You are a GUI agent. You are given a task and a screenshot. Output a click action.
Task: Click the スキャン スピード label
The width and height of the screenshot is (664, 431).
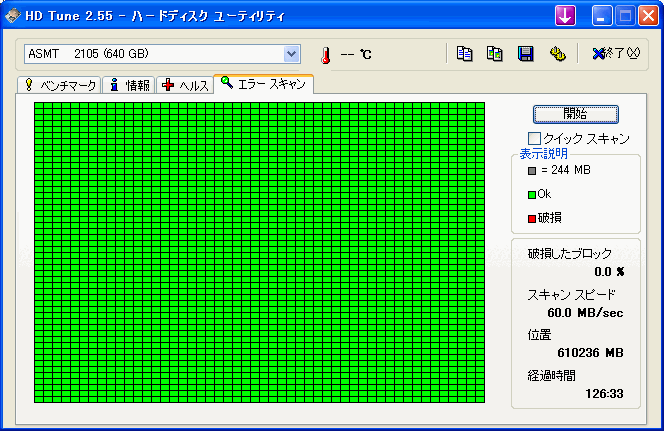[571, 295]
